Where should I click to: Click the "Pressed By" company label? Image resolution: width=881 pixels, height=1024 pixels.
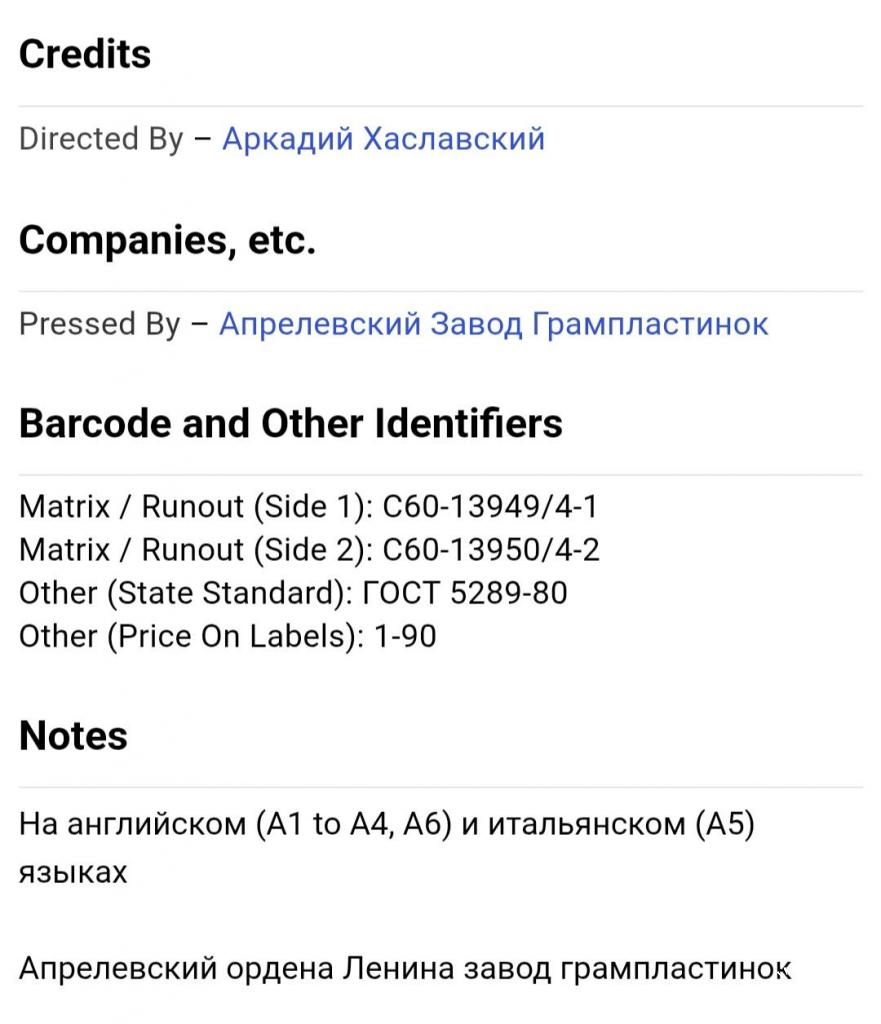click(x=100, y=324)
